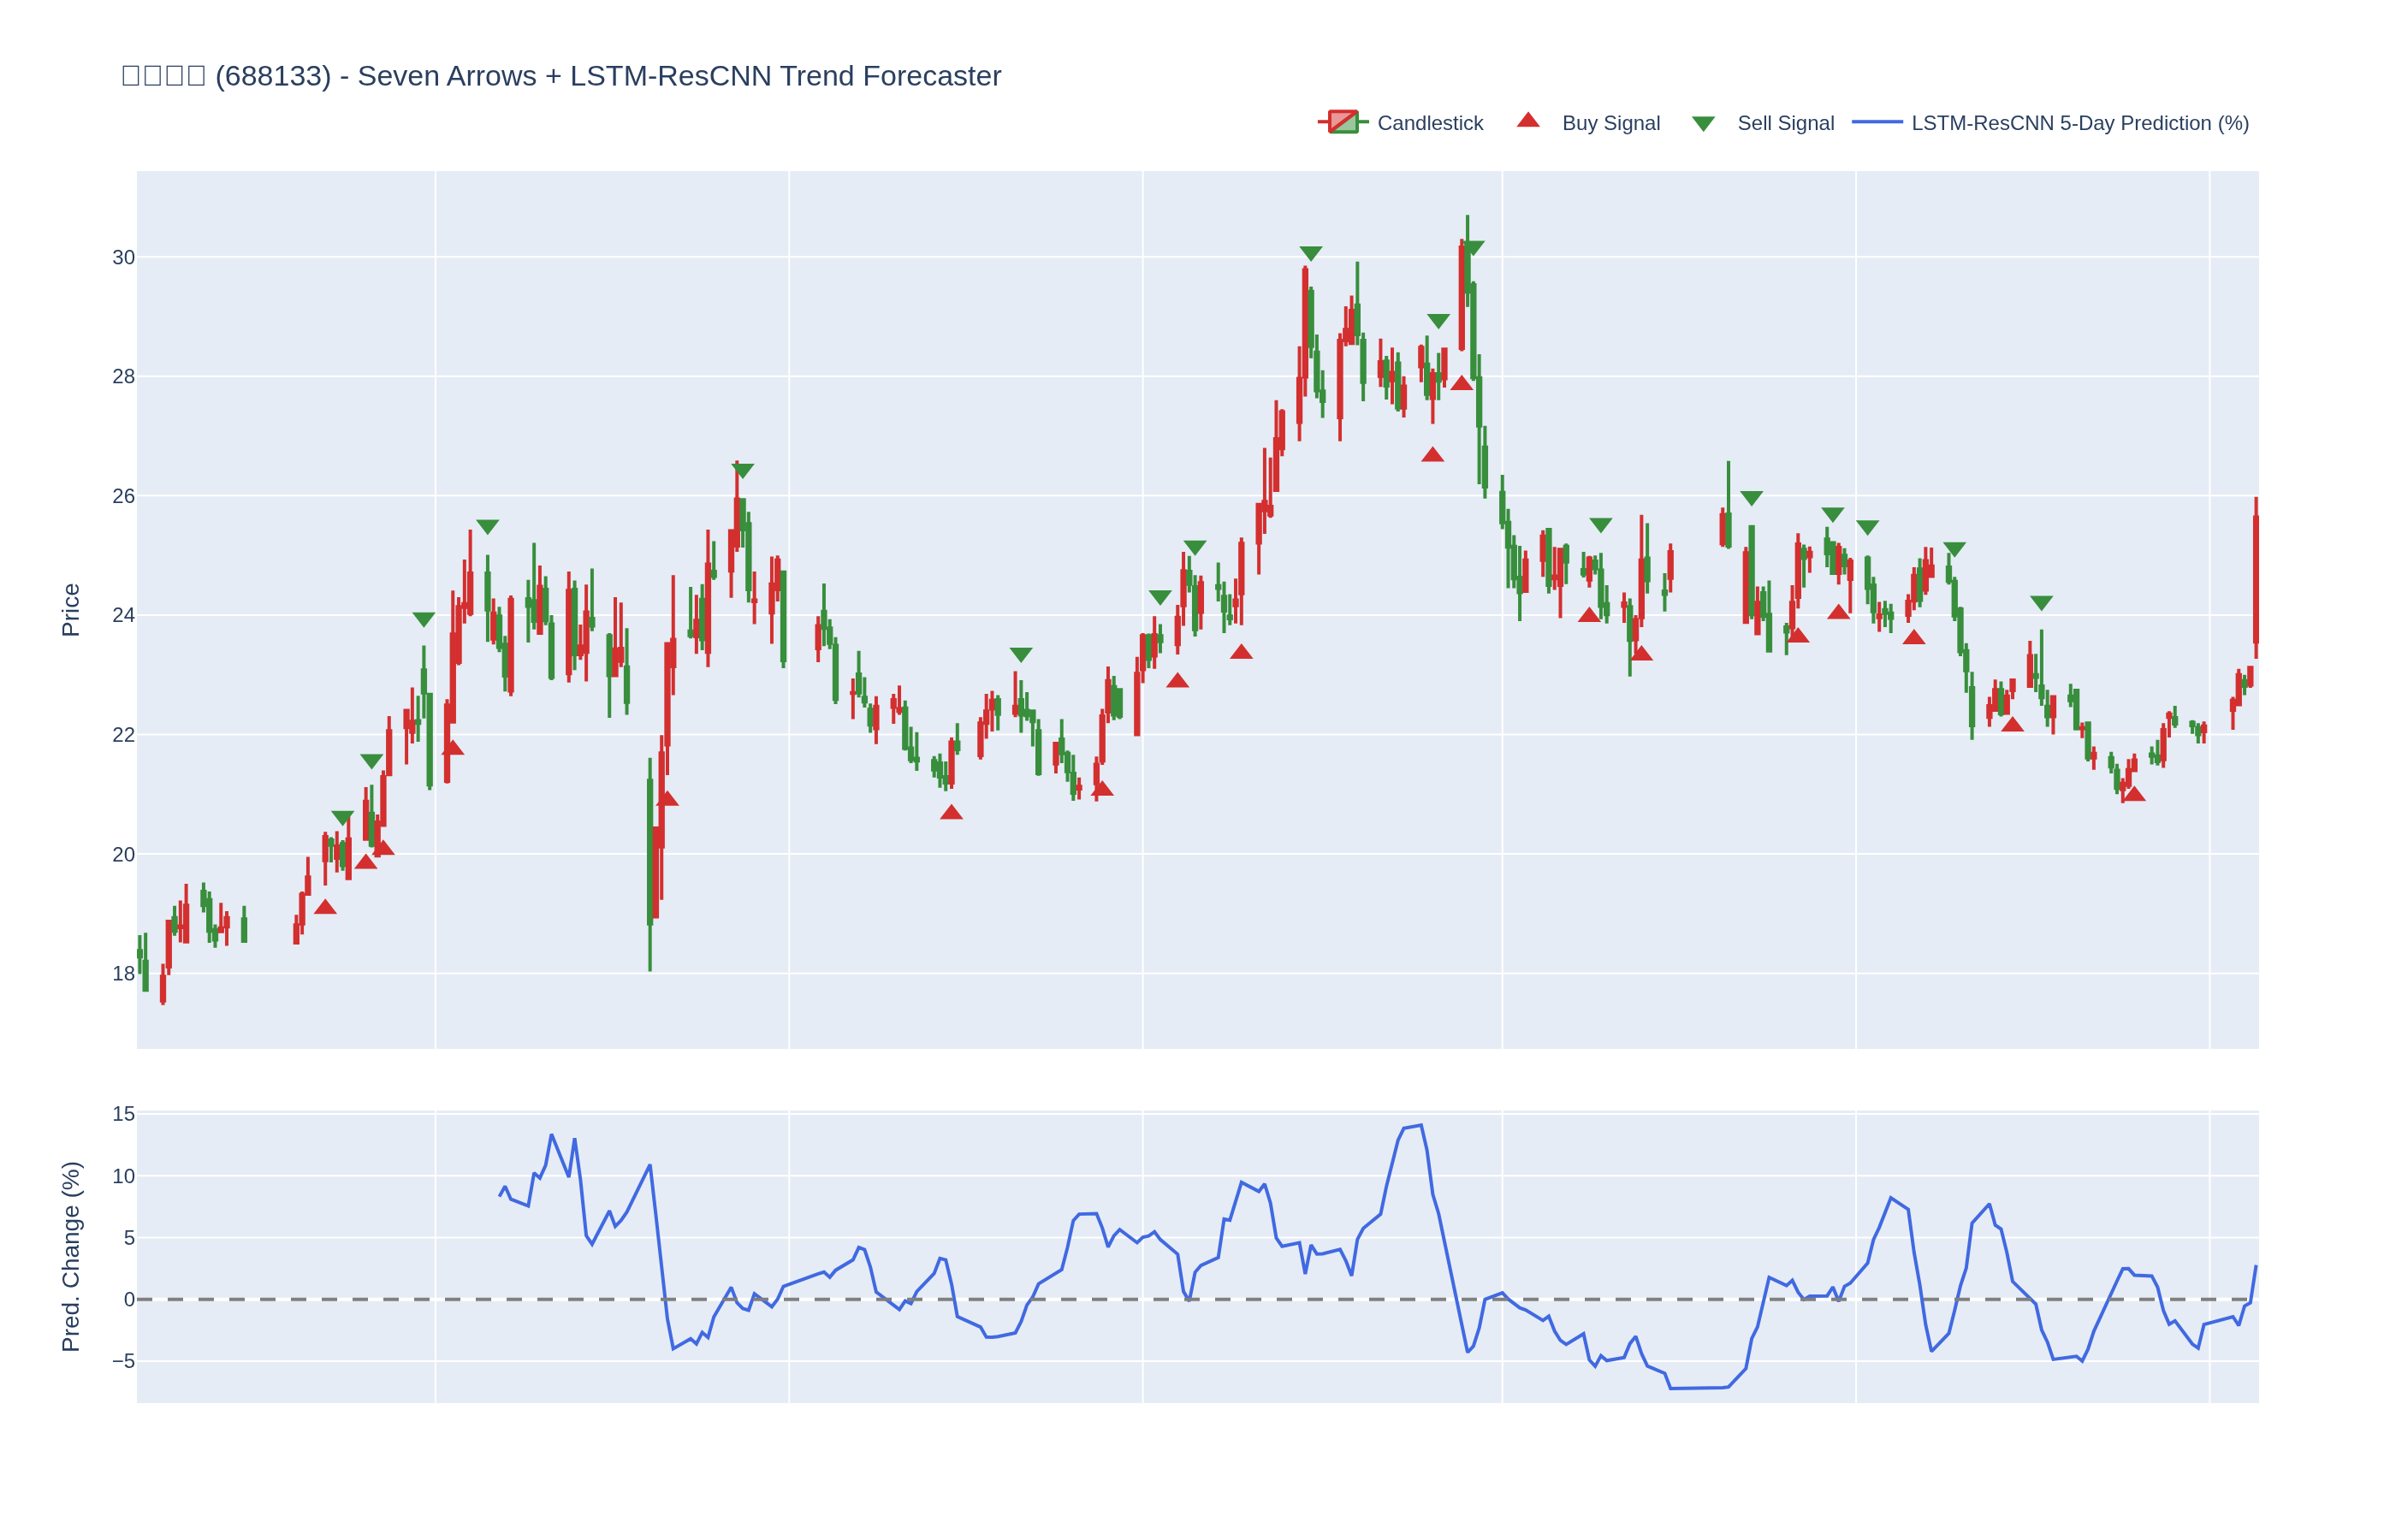Click the leftmost red buy signal marker

pyautogui.click(x=325, y=907)
